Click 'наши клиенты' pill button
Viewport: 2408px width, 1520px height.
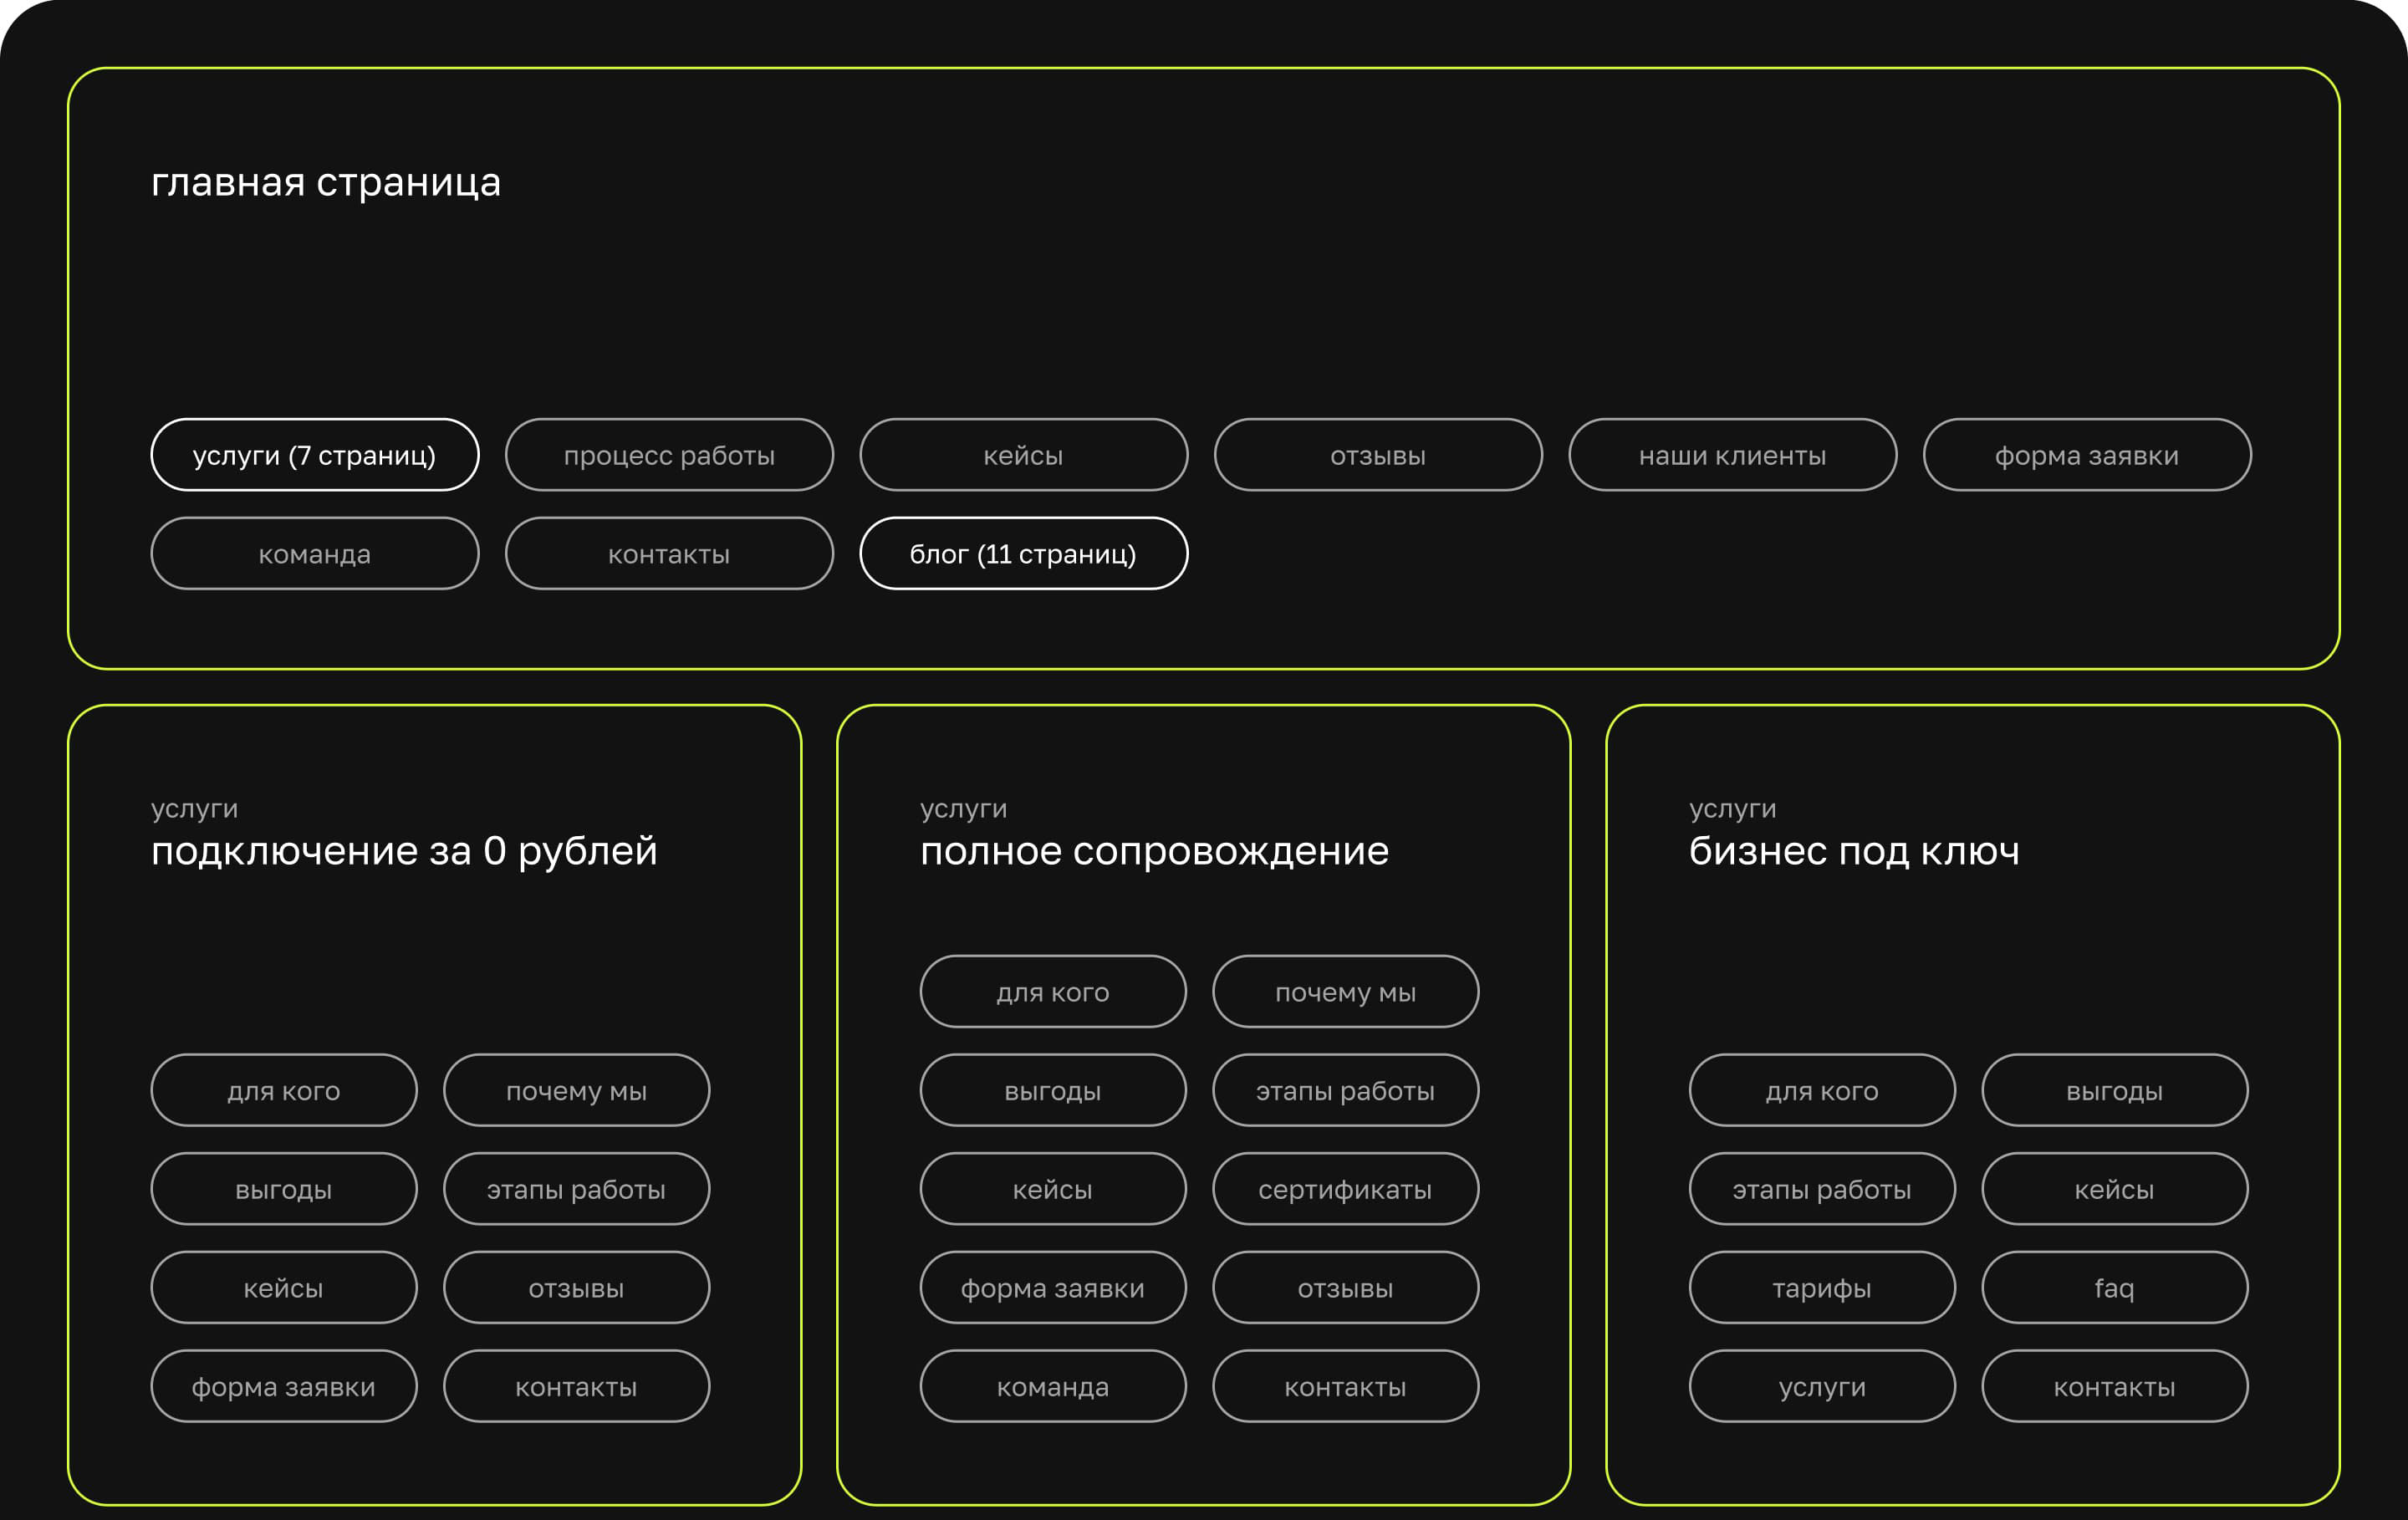coord(1732,455)
